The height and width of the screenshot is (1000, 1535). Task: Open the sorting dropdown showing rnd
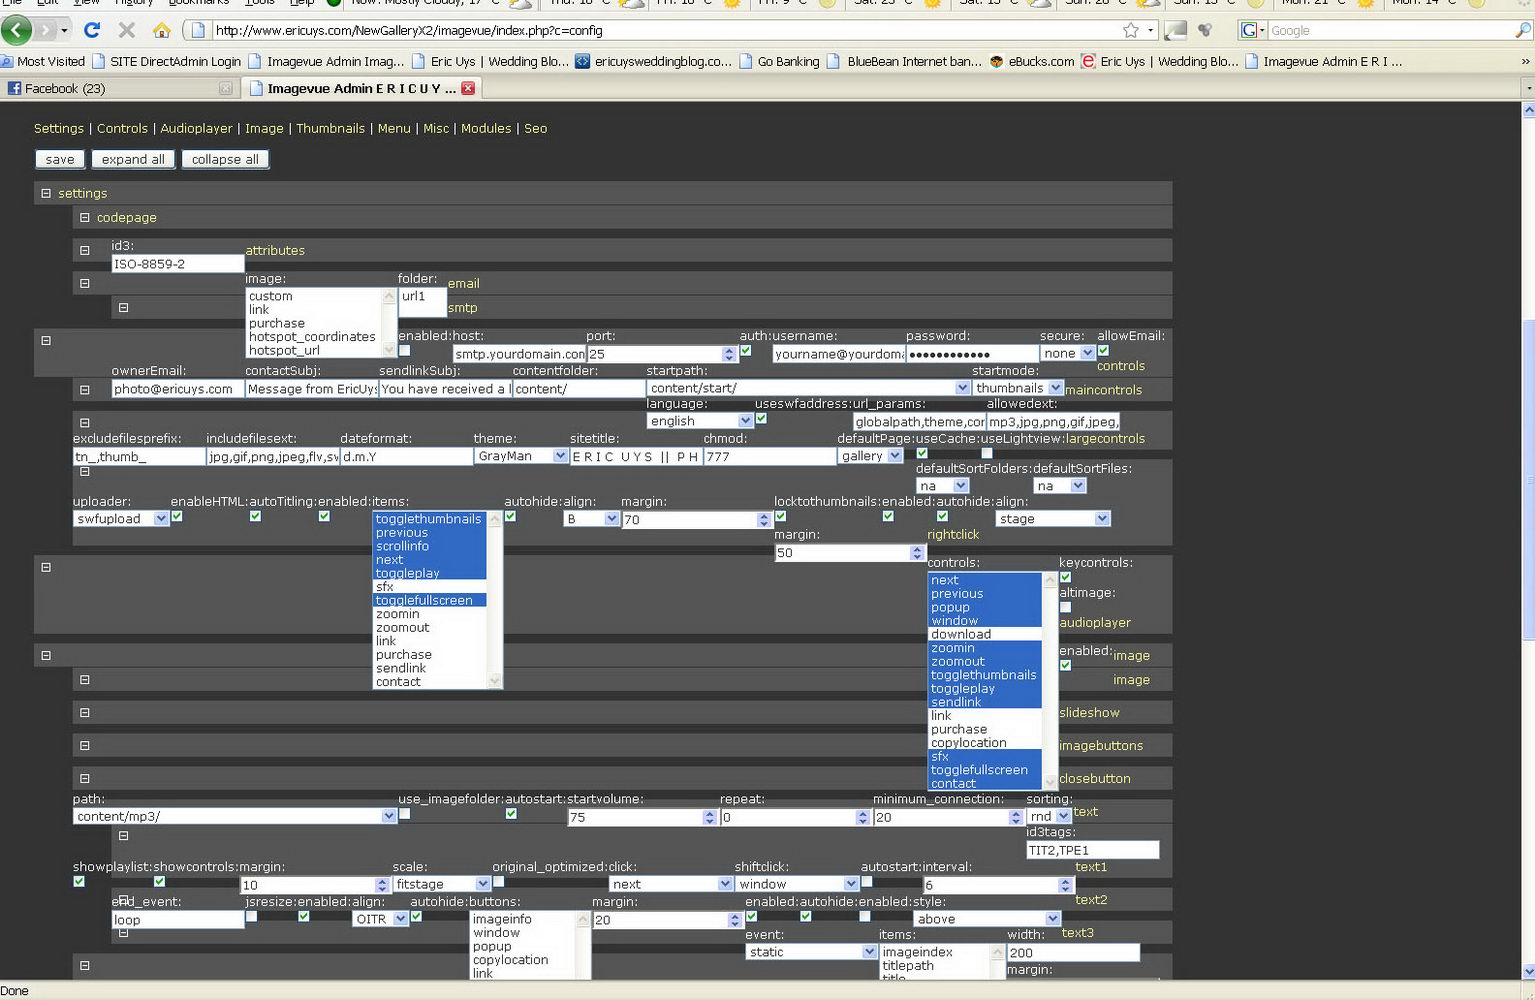[x=1049, y=816]
